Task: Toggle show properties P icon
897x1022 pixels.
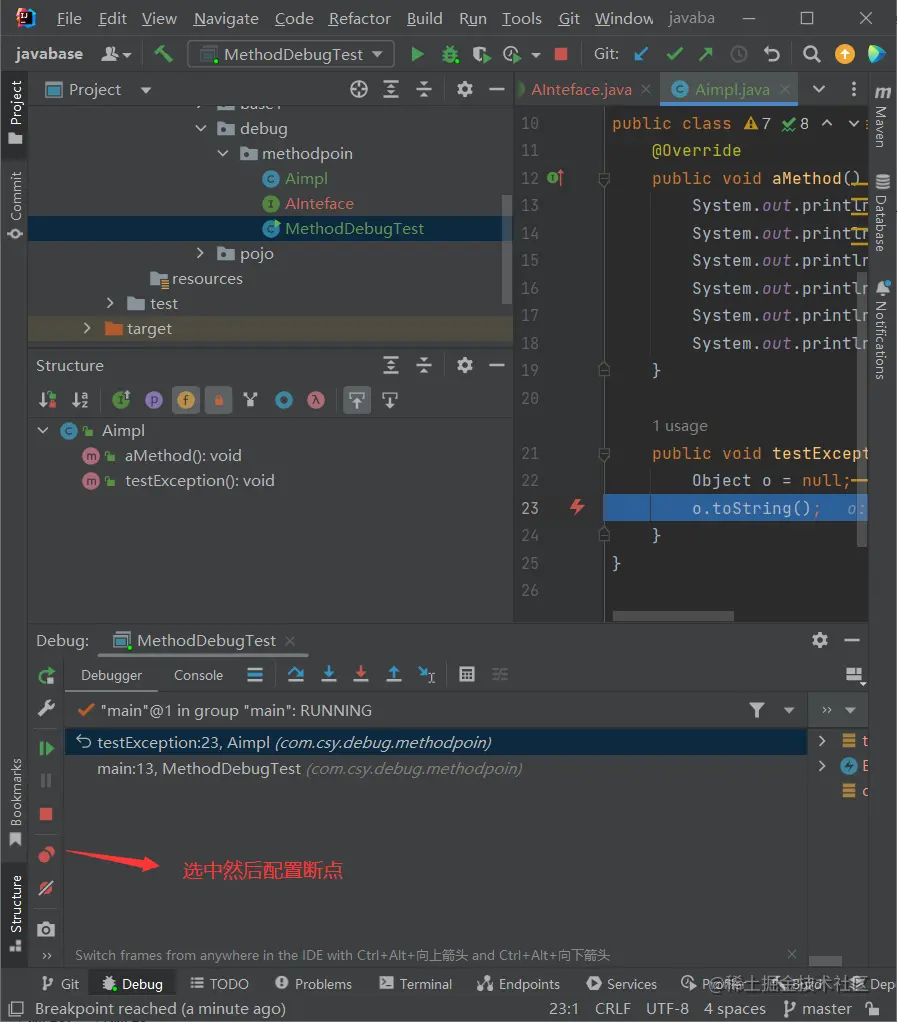Action: pyautogui.click(x=154, y=400)
